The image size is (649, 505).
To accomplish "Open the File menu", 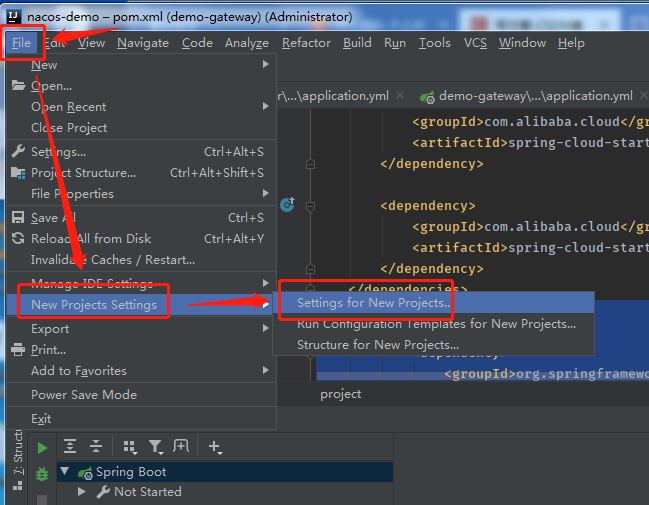I will 21,43.
